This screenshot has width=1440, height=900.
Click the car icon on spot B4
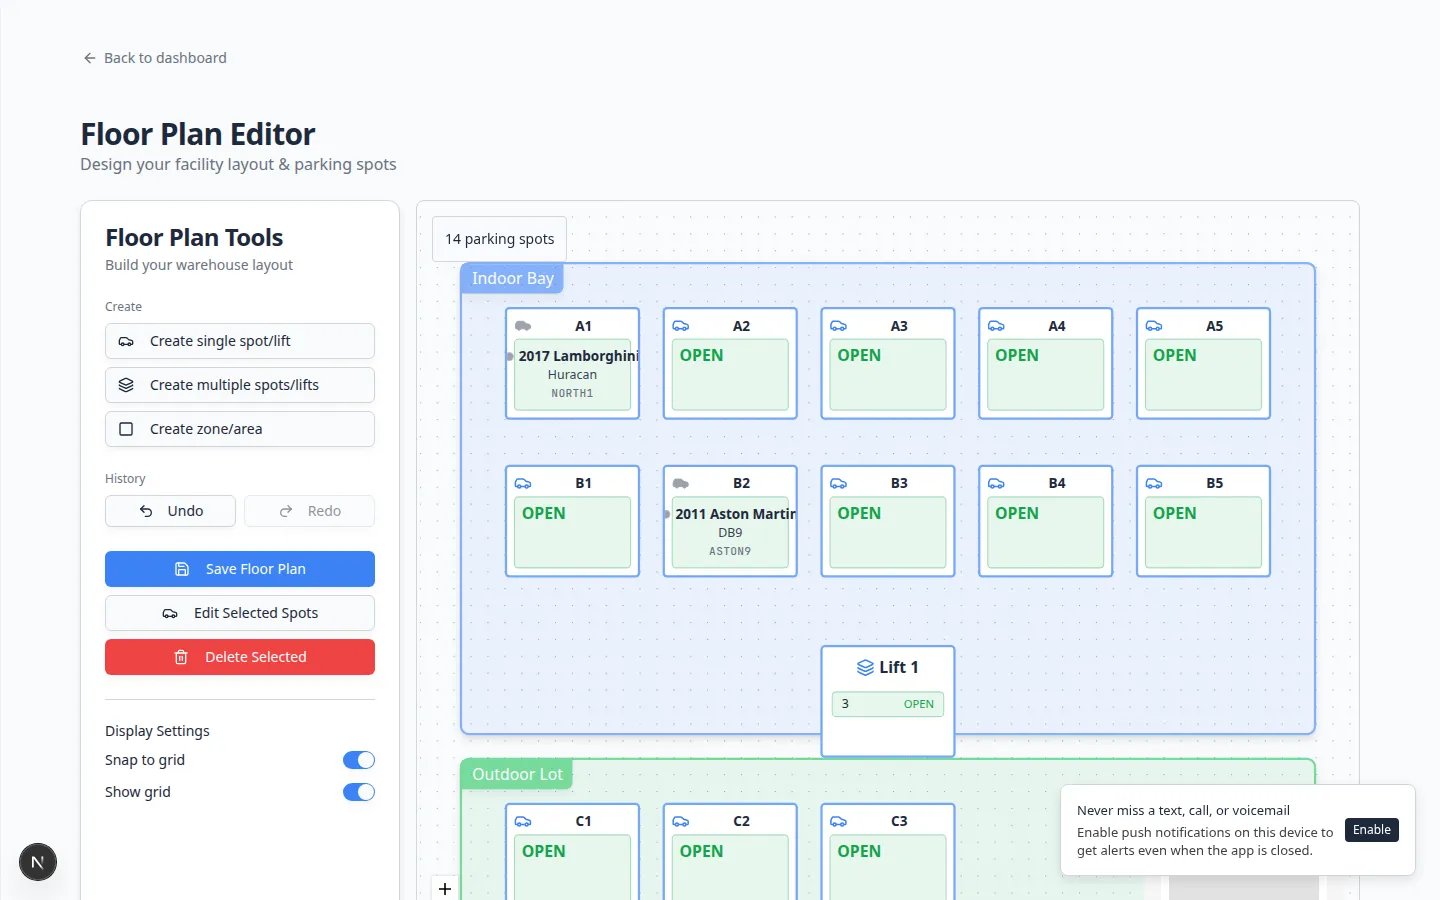tap(996, 483)
